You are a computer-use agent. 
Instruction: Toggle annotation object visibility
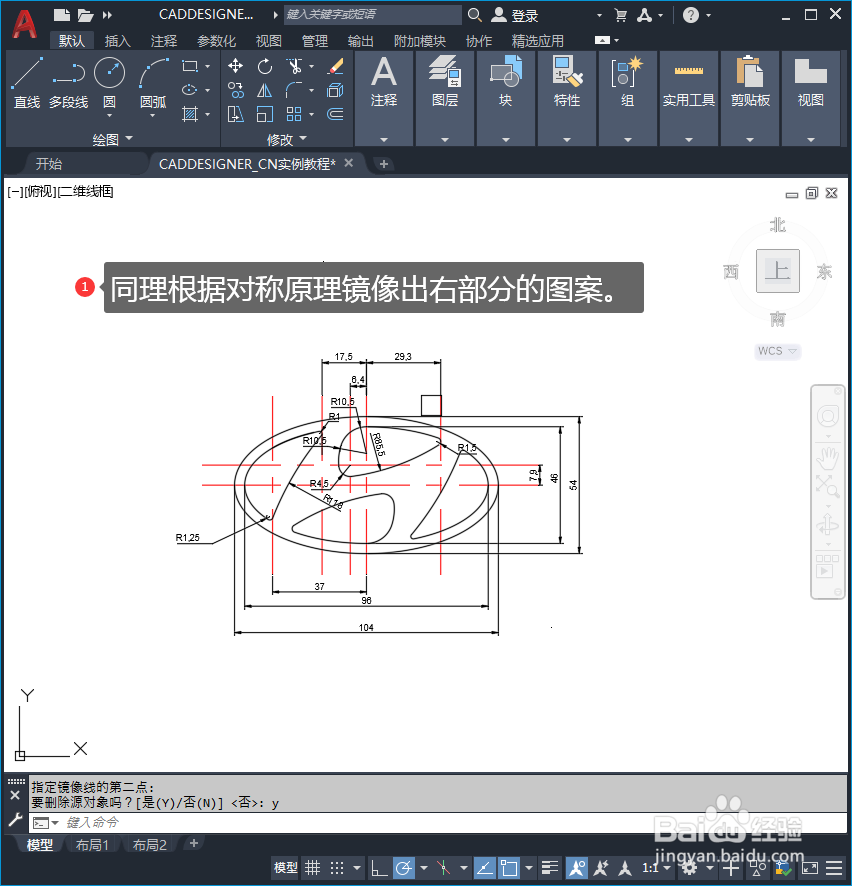coord(577,867)
